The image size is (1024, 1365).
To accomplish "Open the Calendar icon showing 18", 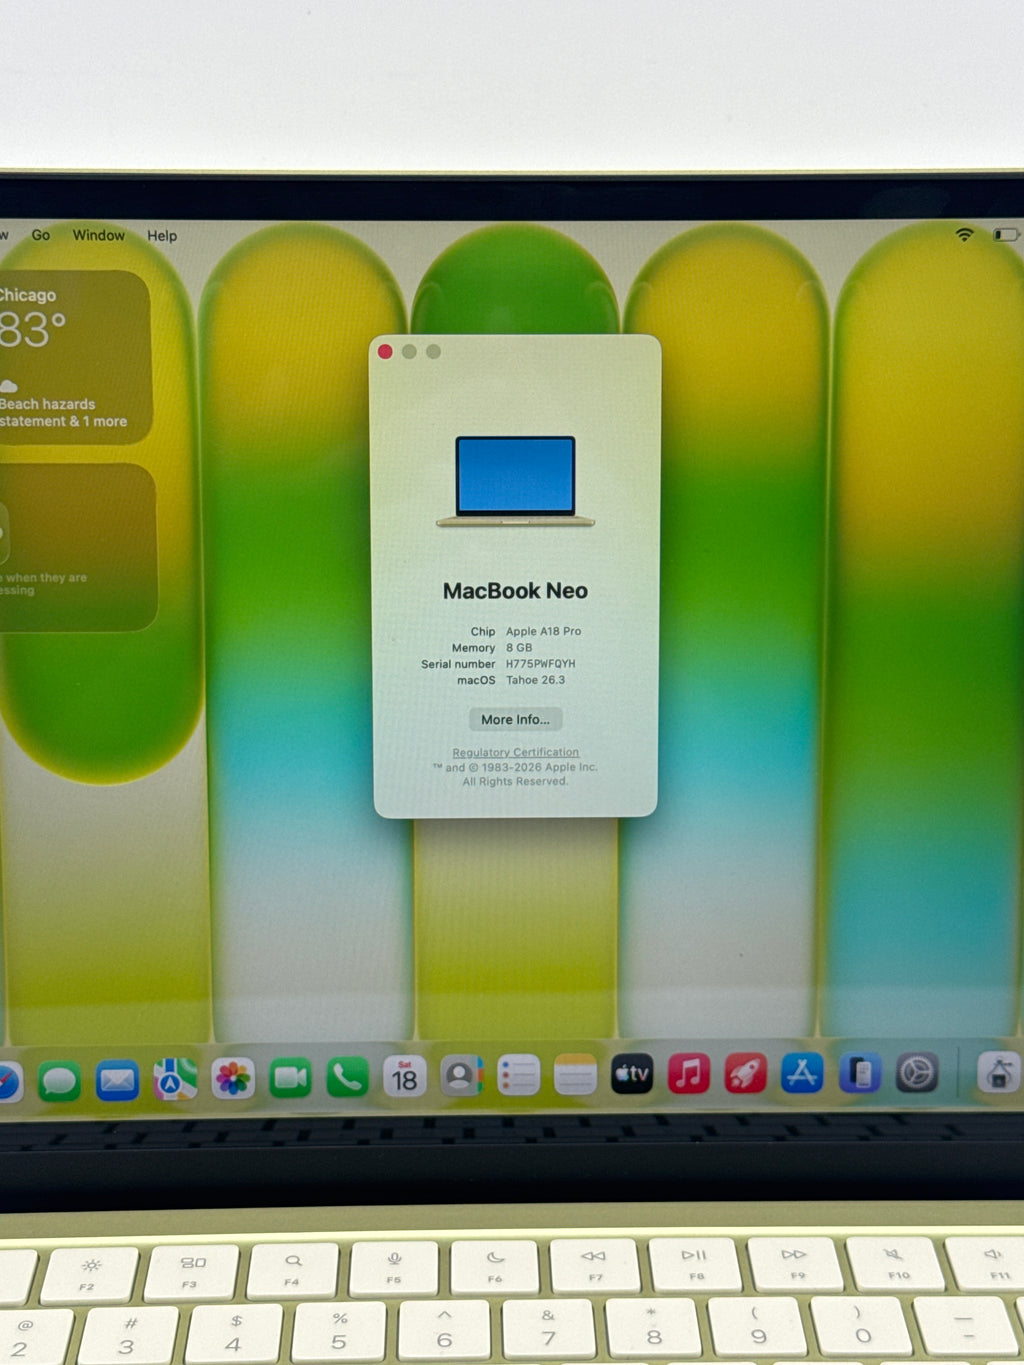I will (x=404, y=1077).
